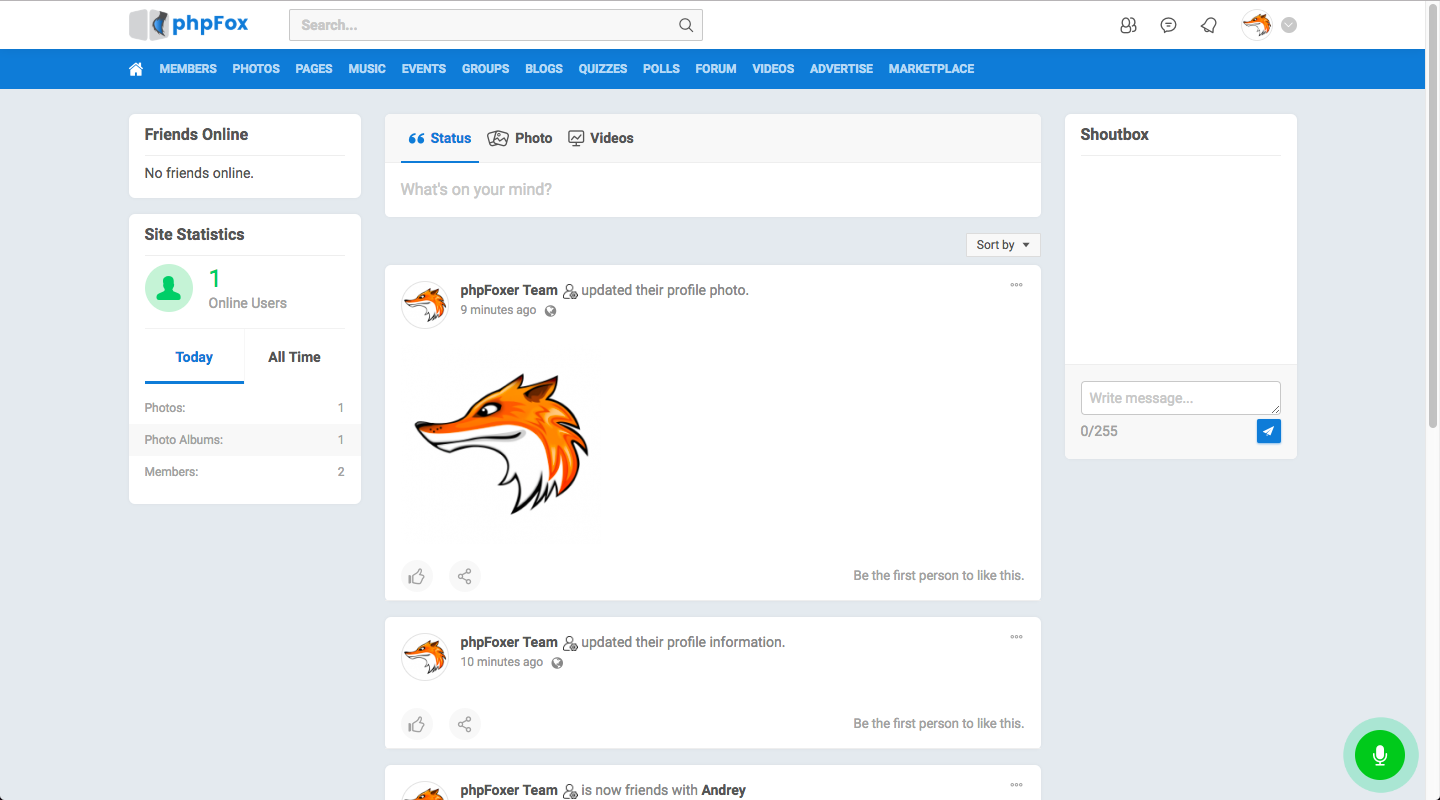Image resolution: width=1440 pixels, height=800 pixels.
Task: Open the messages chat bubble icon
Action: tap(1168, 25)
